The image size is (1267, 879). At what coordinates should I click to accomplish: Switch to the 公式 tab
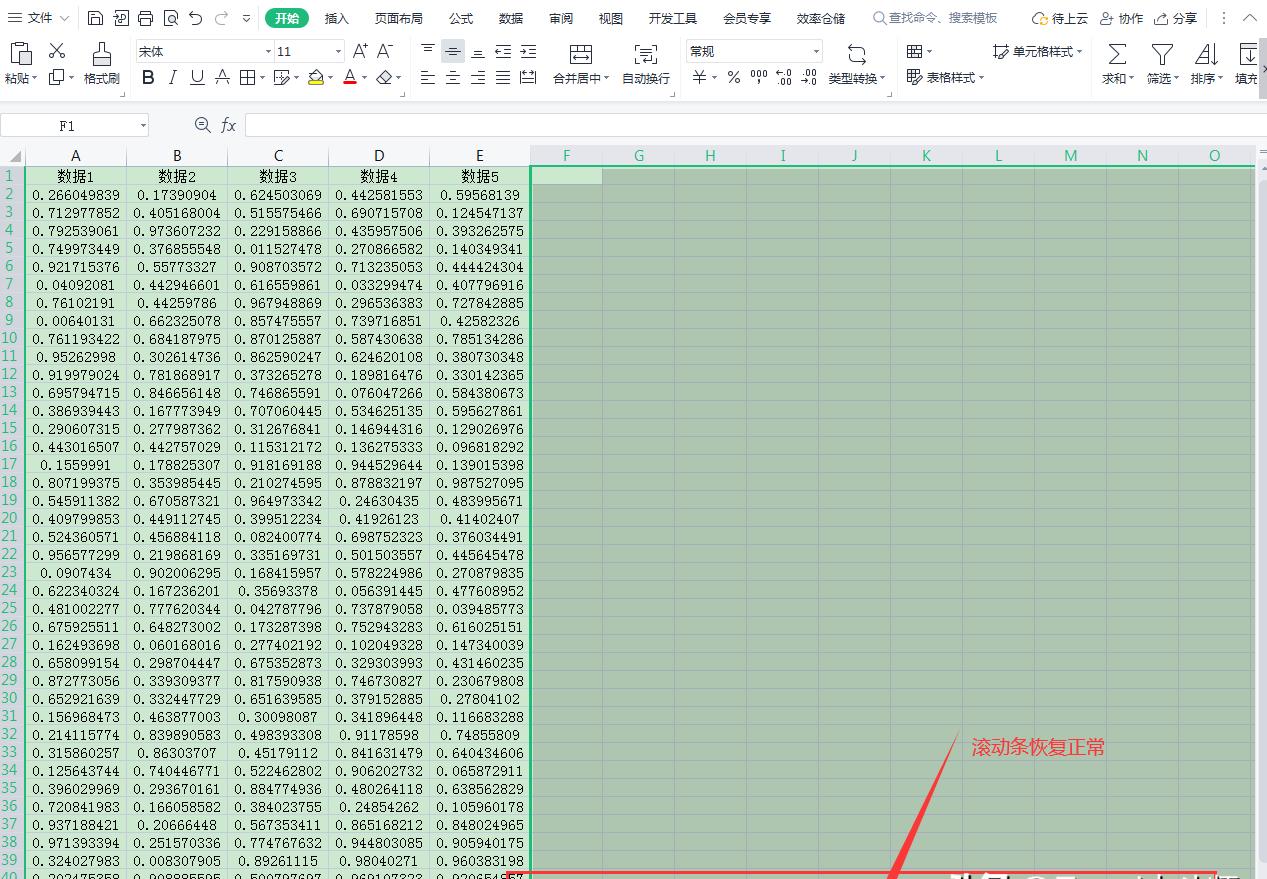[461, 18]
